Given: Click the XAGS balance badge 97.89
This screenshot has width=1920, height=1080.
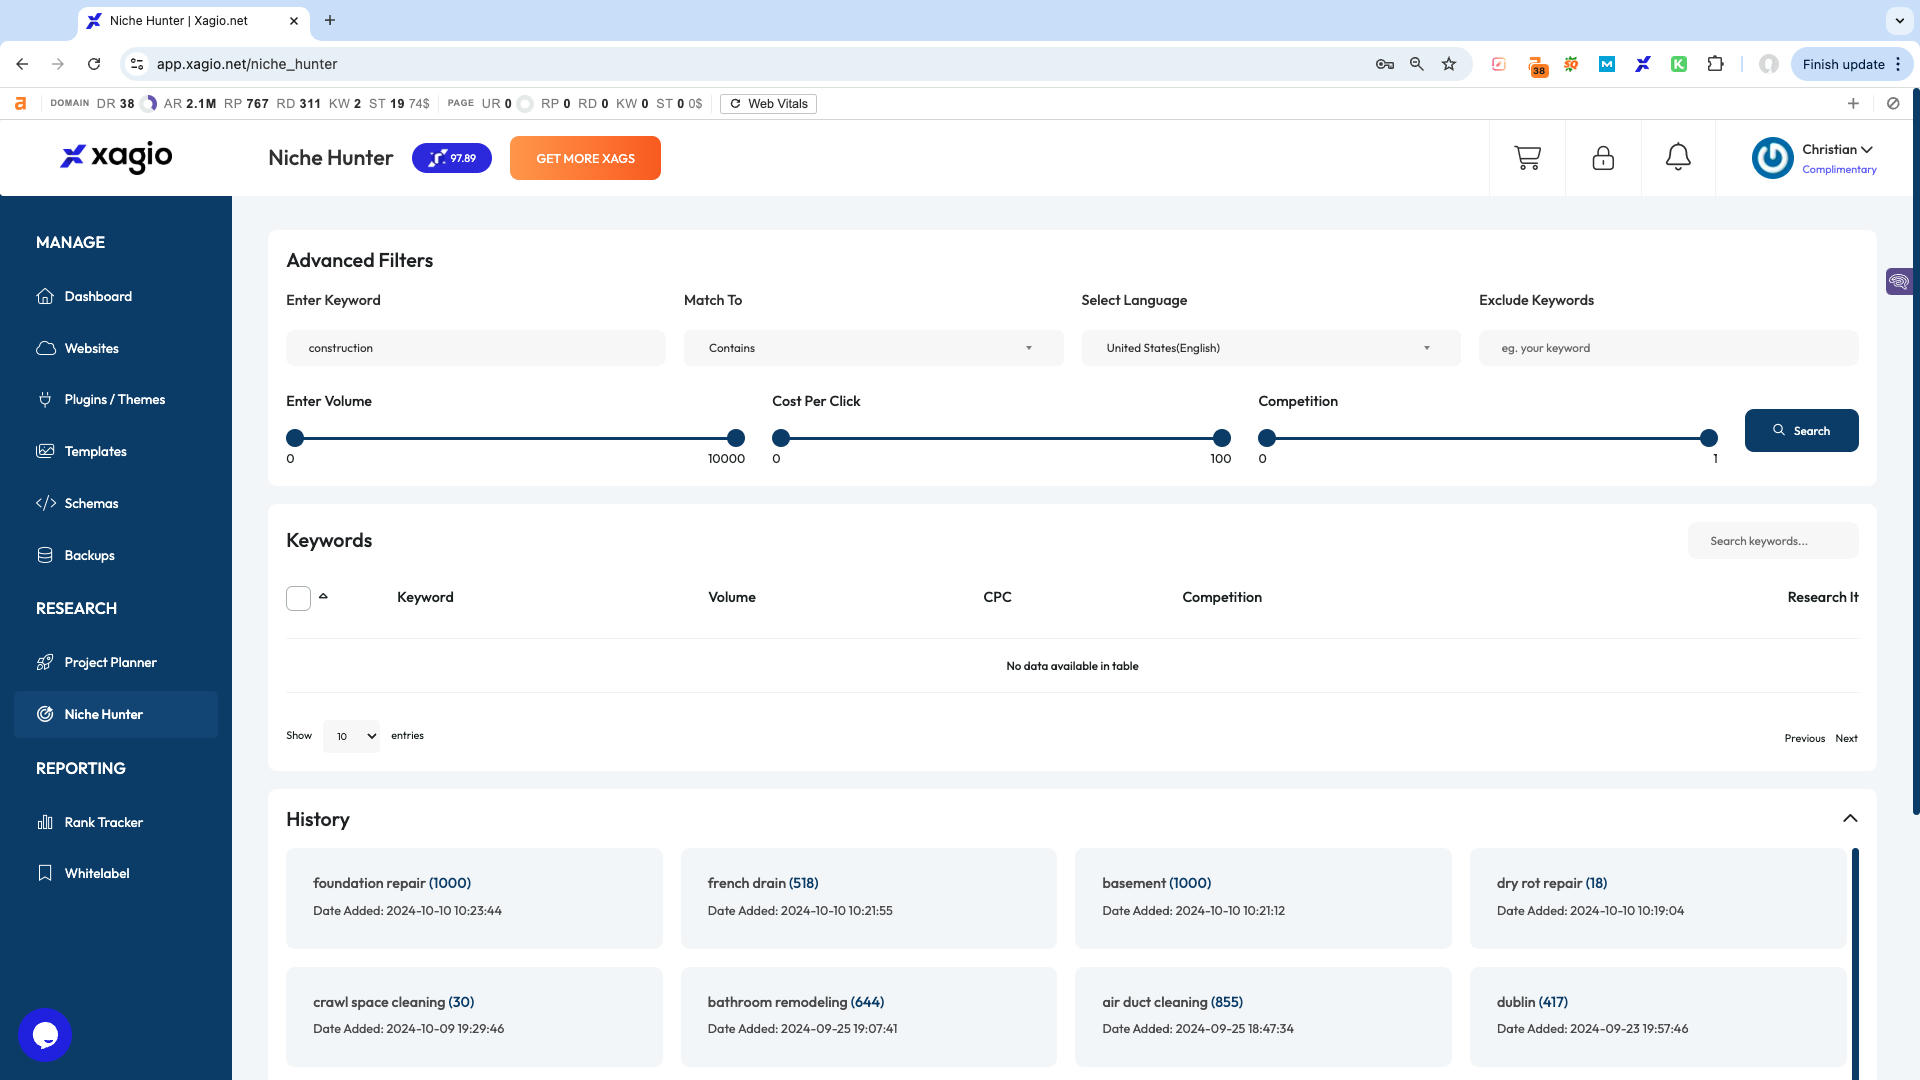Looking at the screenshot, I should [x=452, y=158].
